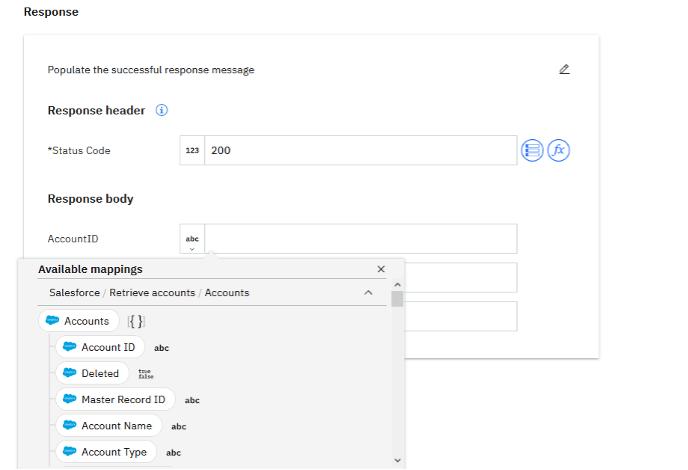Open the Response header info icon
Viewport: 688px width, 470px height.
[161, 110]
